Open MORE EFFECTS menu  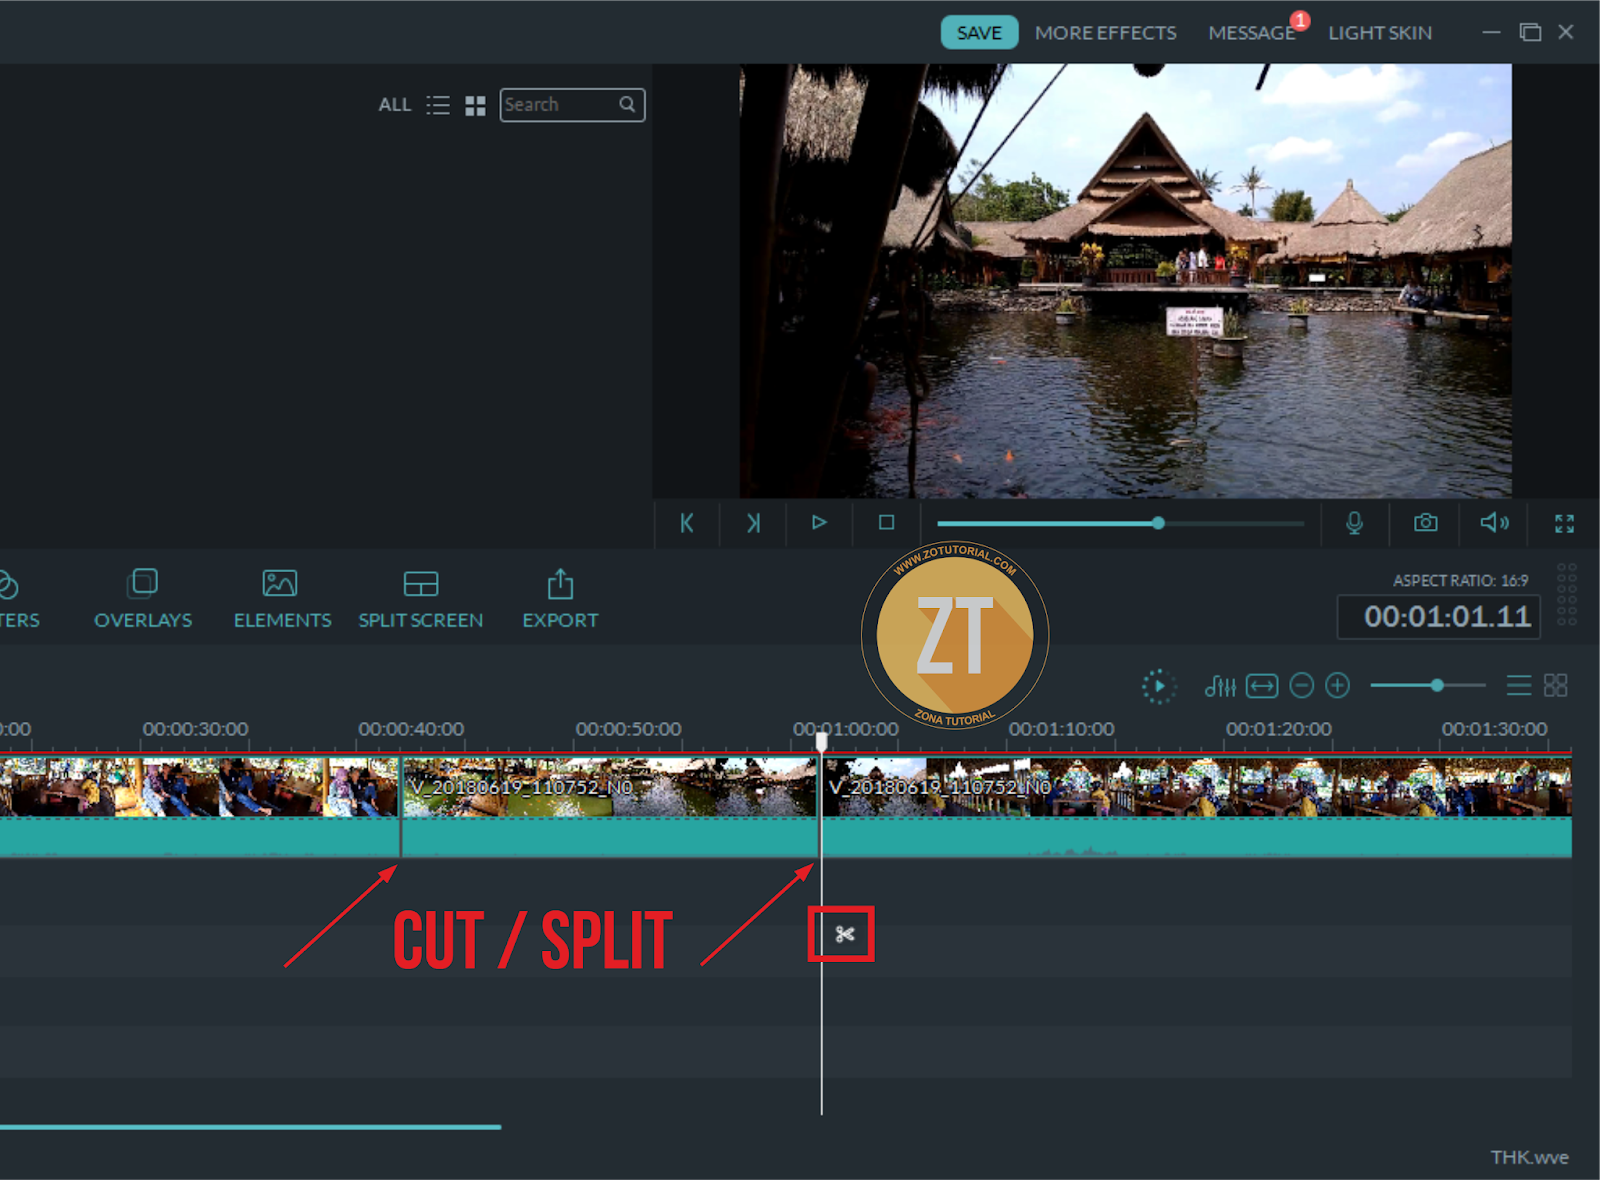point(1105,32)
